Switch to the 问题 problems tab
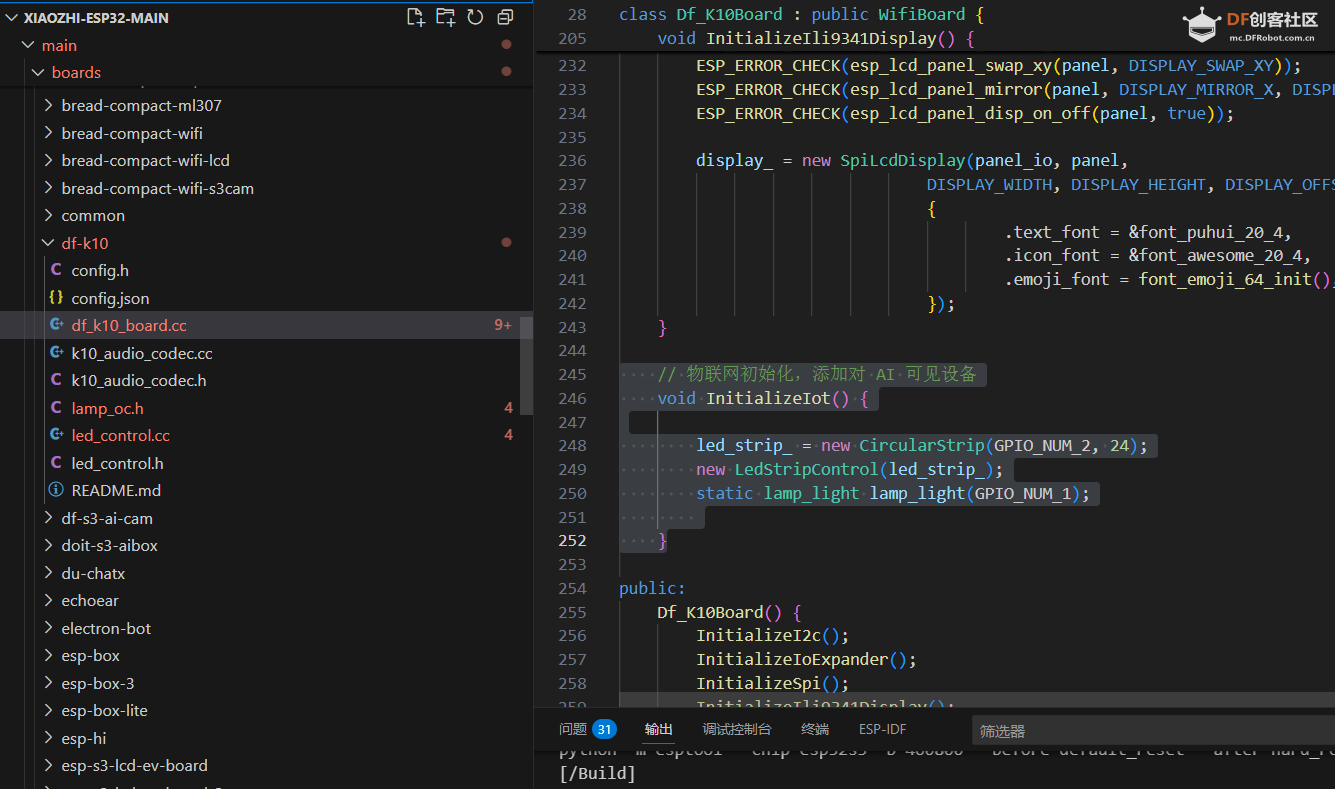 (573, 729)
